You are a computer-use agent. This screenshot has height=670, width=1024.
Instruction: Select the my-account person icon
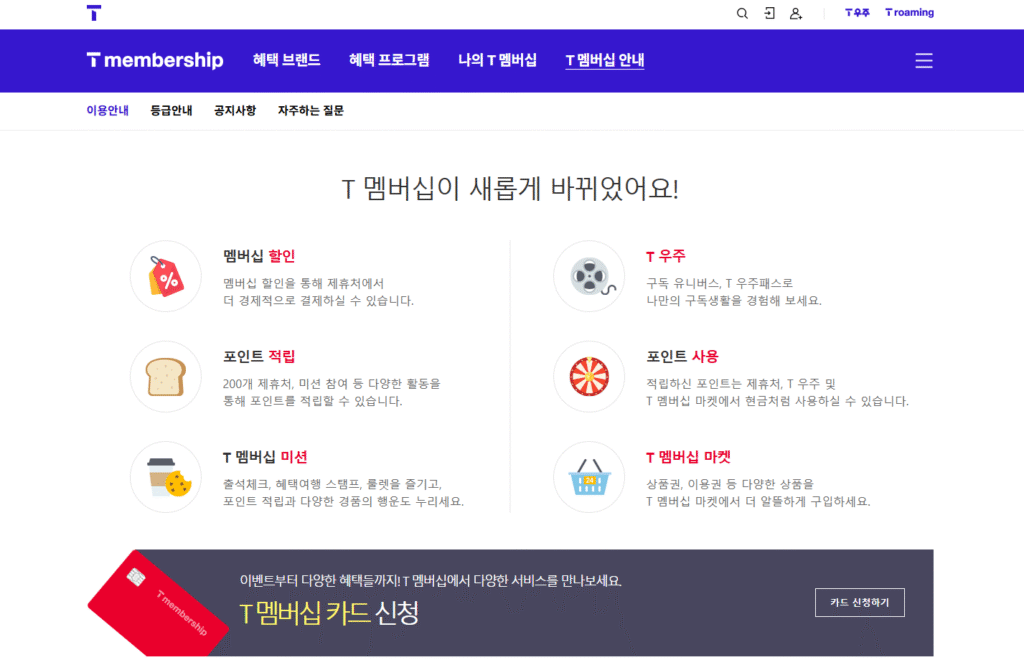795,13
